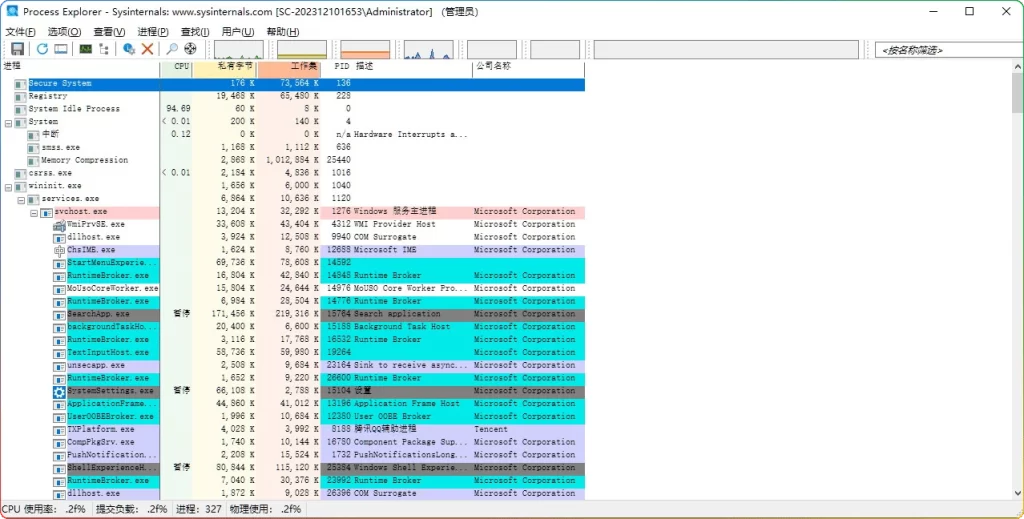Select the UserOOBEBroker.exe process row
Image resolution: width=1024 pixels, height=519 pixels.
tap(293, 417)
